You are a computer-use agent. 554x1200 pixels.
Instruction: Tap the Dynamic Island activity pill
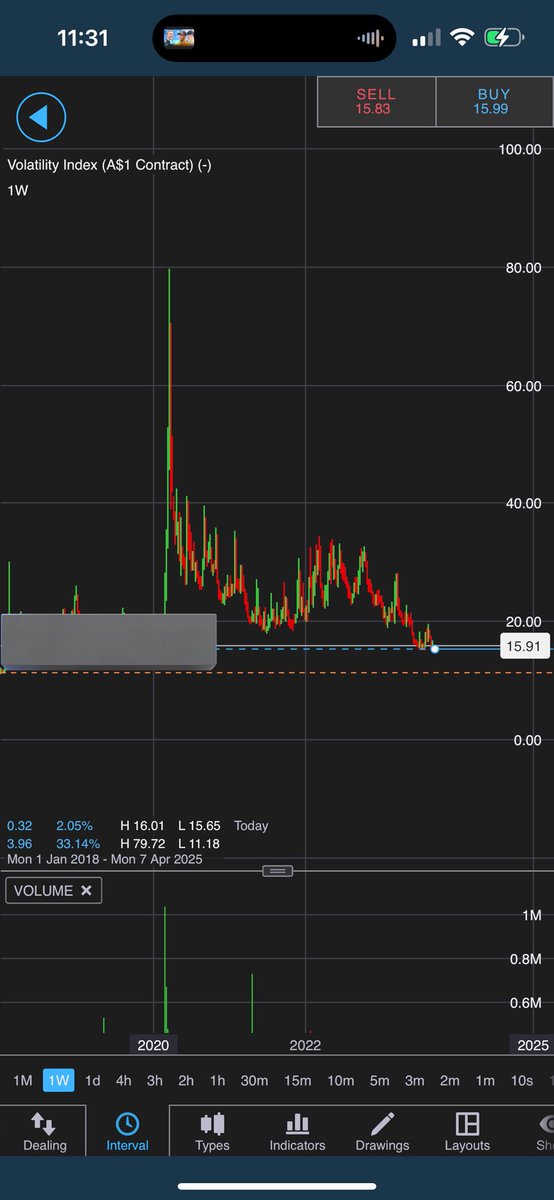(274, 38)
